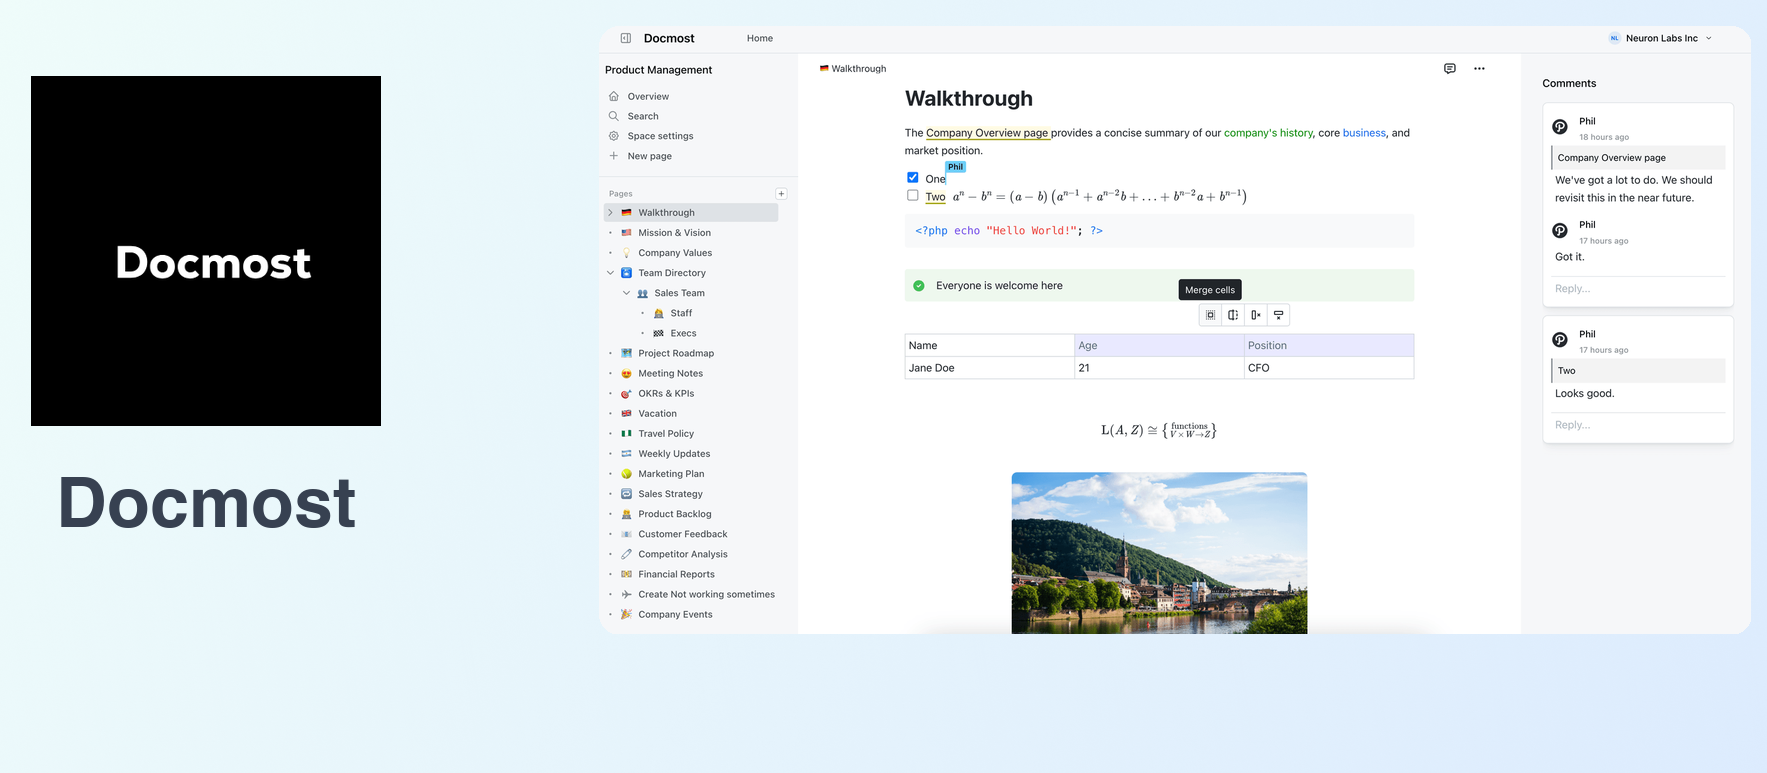This screenshot has width=1767, height=773.
Task: Click the Reply field under Looks good
Action: pos(1638,425)
